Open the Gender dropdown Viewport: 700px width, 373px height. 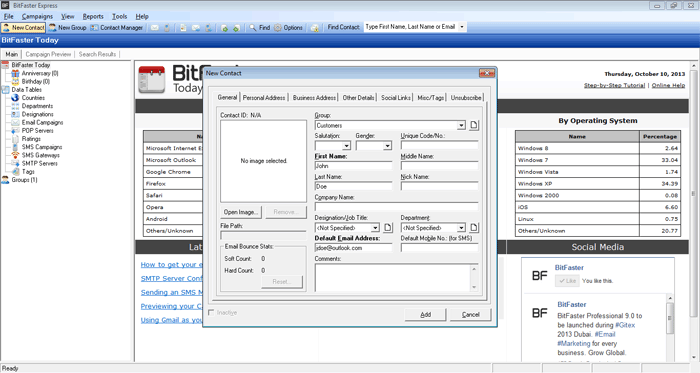coord(388,146)
